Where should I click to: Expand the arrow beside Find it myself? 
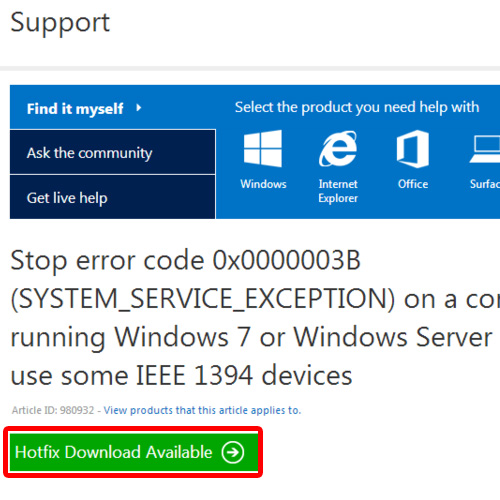[139, 108]
